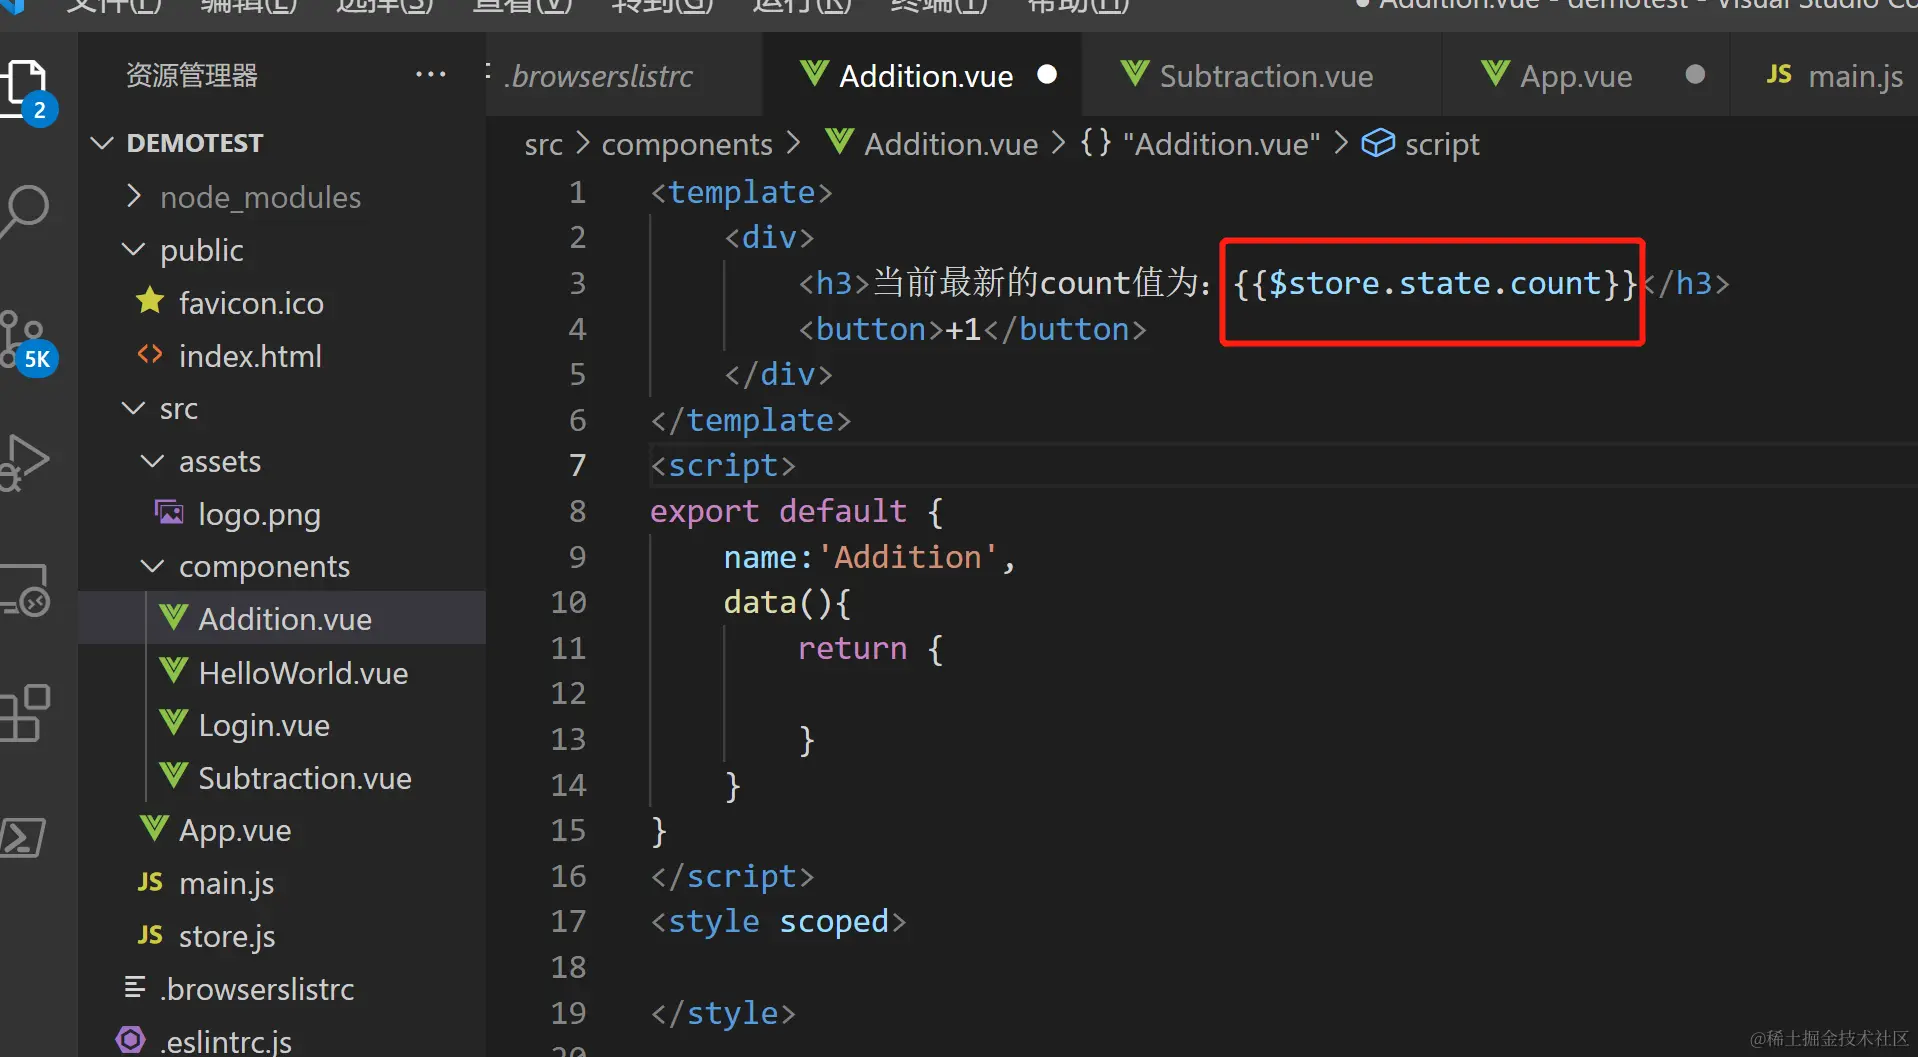Click the JS icon beside store.js
Viewport: 1918px width, 1057px height.
(150, 935)
